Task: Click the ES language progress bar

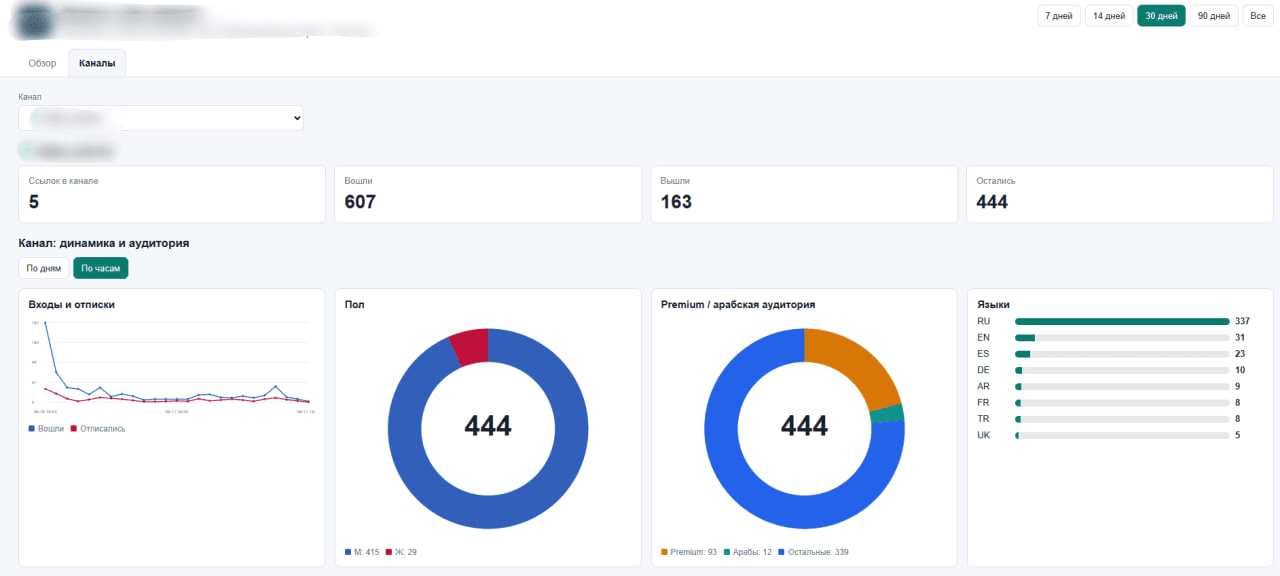Action: point(1122,354)
